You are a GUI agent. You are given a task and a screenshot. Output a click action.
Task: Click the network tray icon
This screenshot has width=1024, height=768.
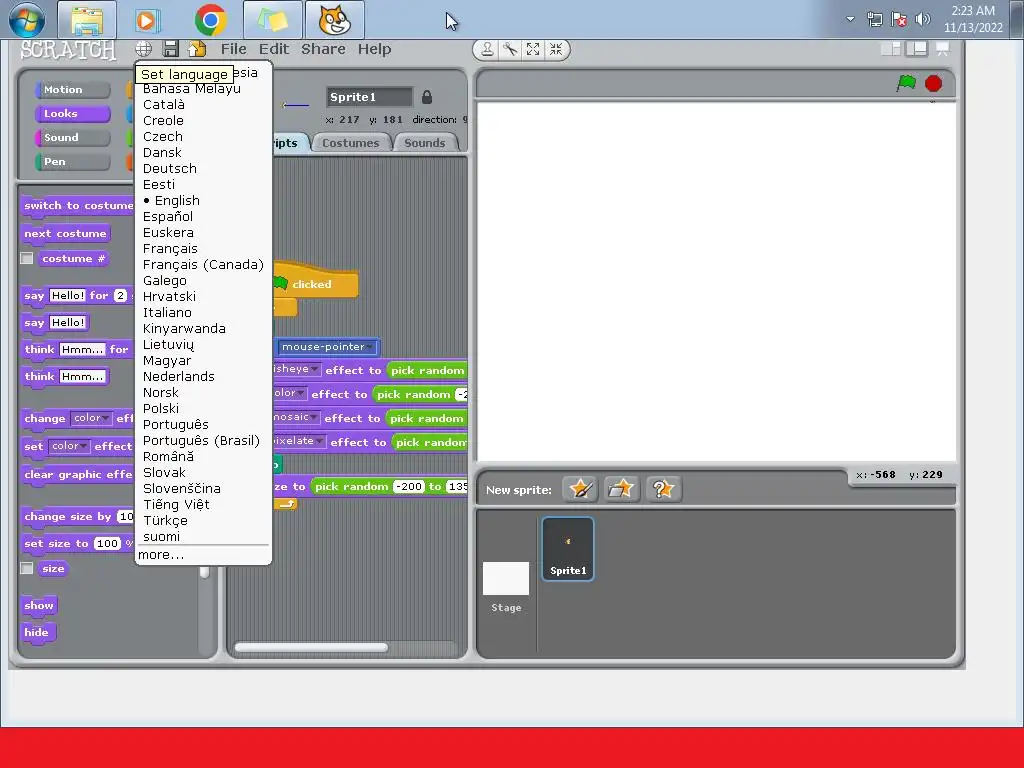point(874,20)
